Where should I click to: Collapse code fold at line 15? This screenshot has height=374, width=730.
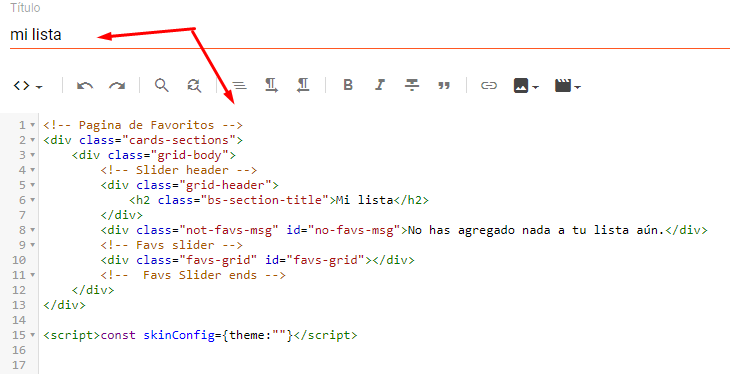[x=33, y=335]
